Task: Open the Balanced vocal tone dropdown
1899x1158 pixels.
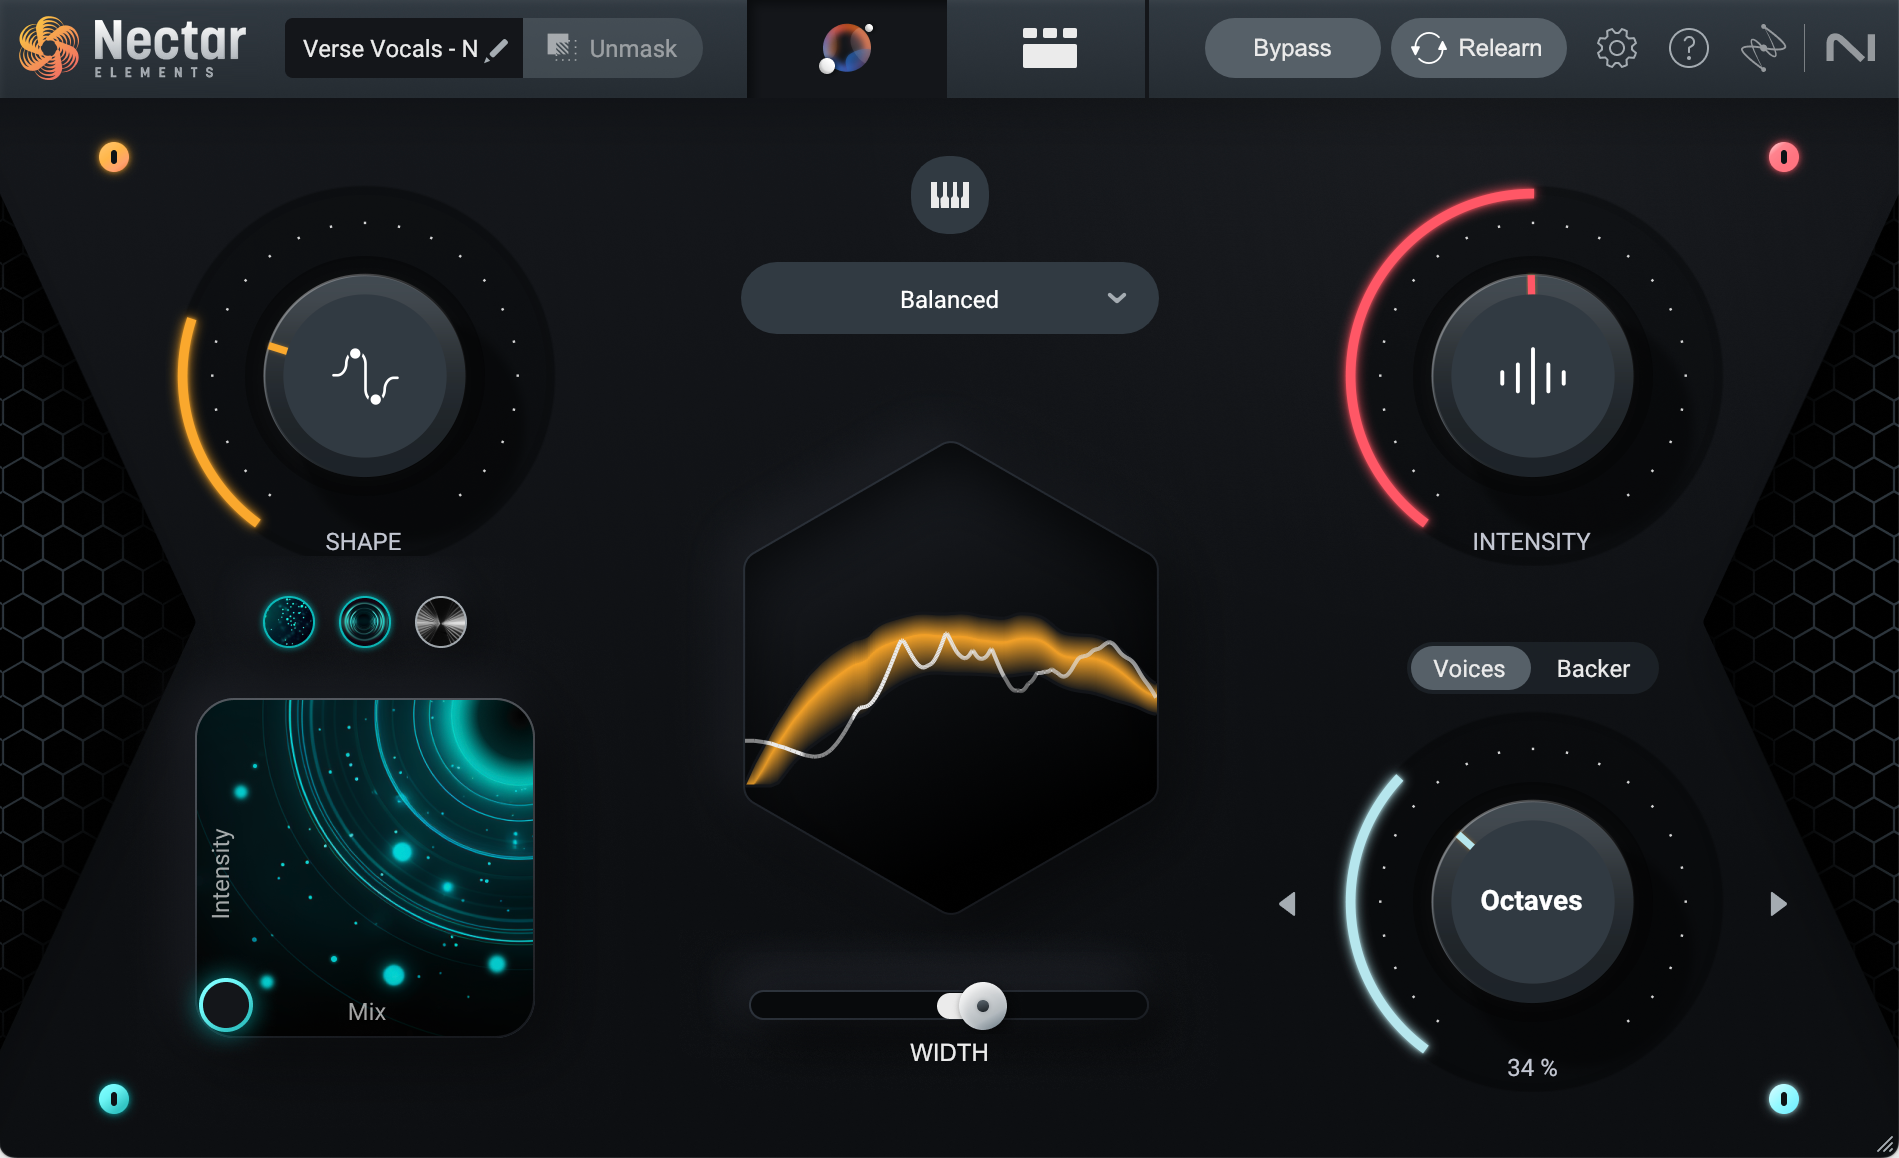Action: 948,297
